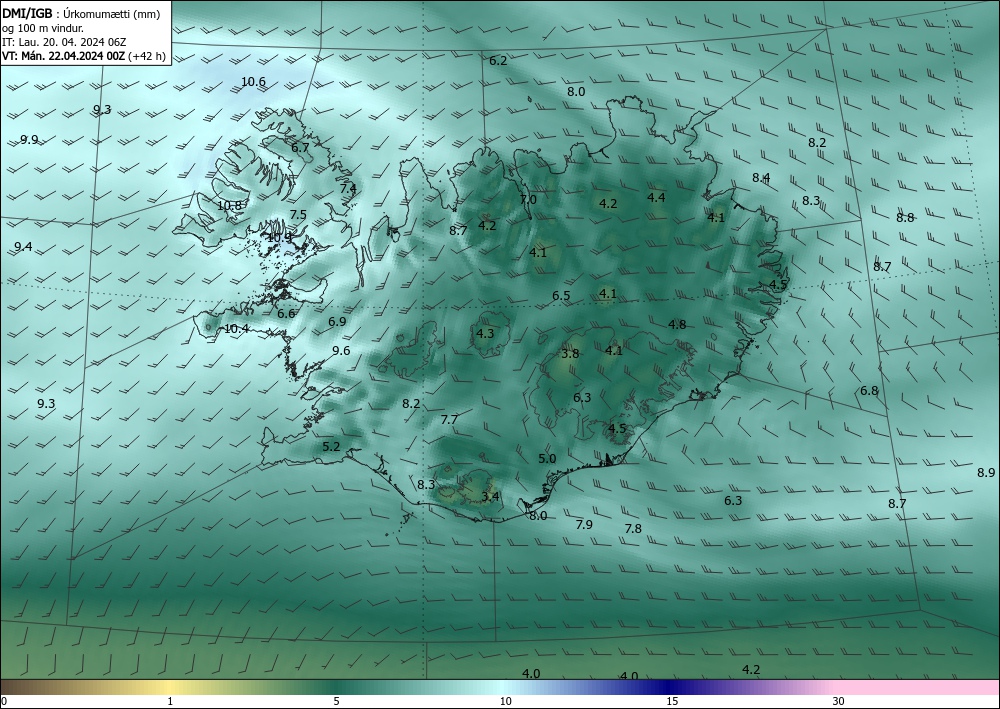This screenshot has width=1000, height=709.
Task: Click the 7.9 map value
Action: point(584,525)
